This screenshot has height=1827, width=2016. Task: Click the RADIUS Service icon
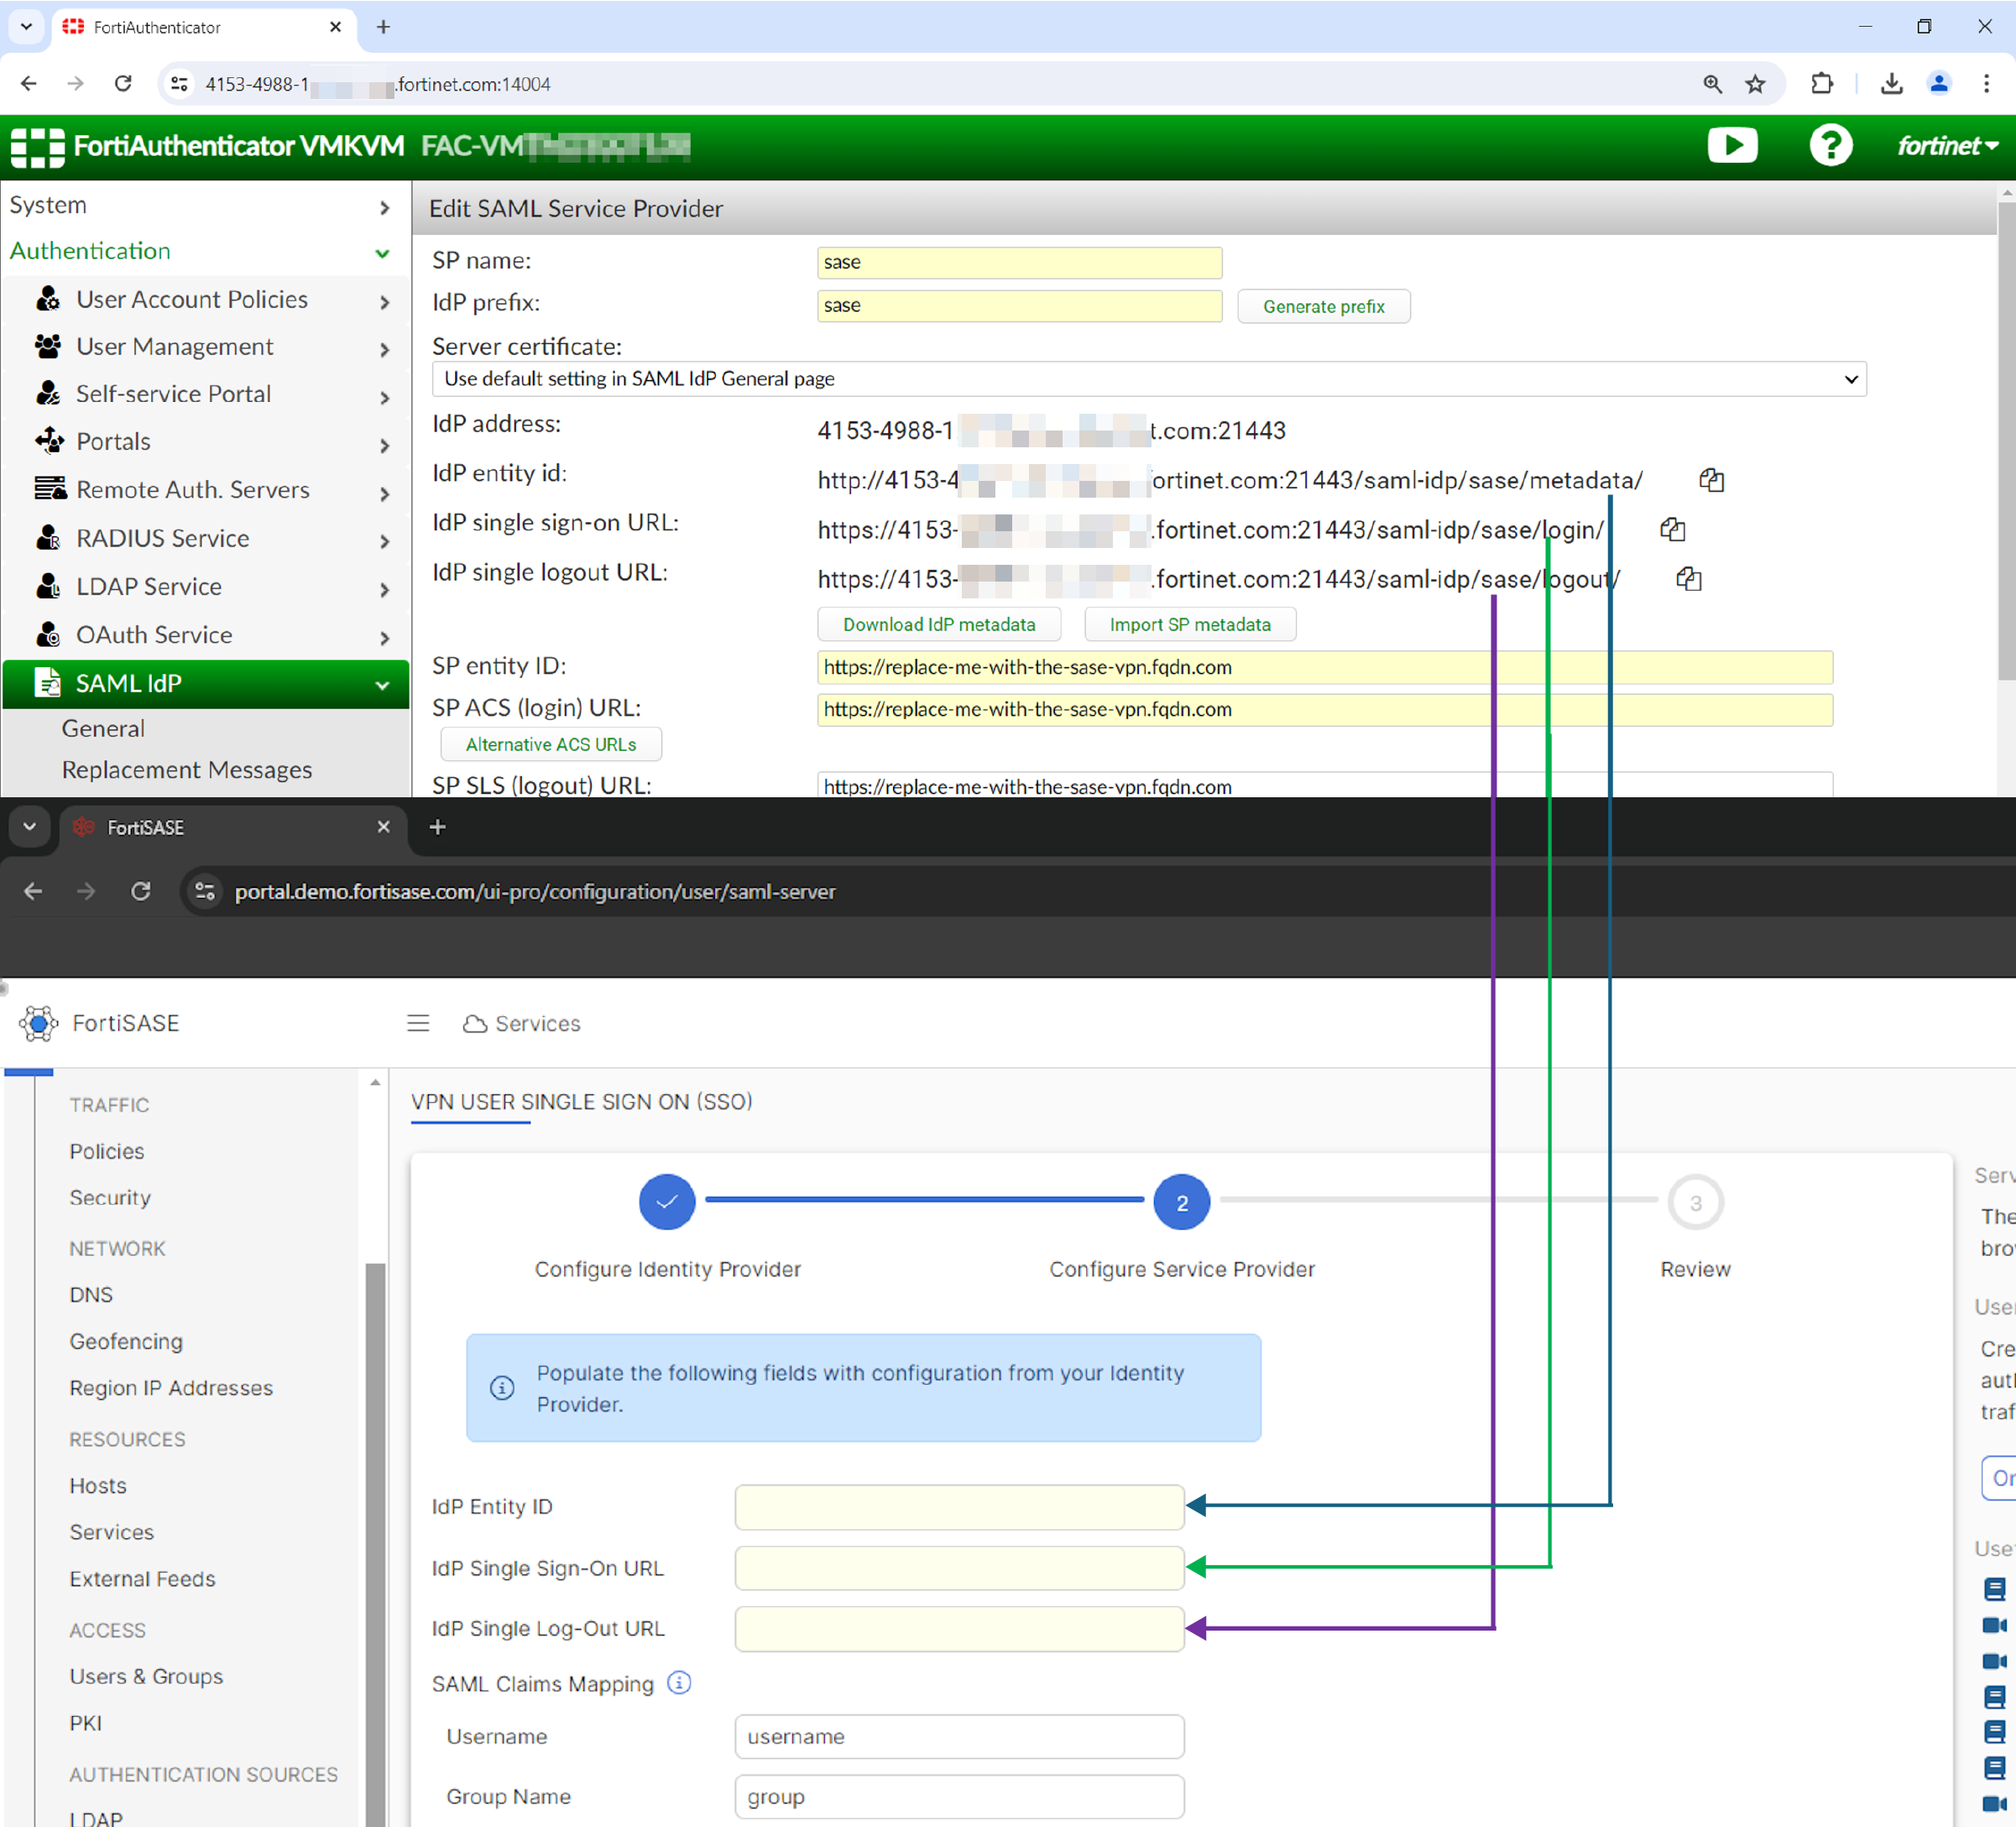[48, 538]
